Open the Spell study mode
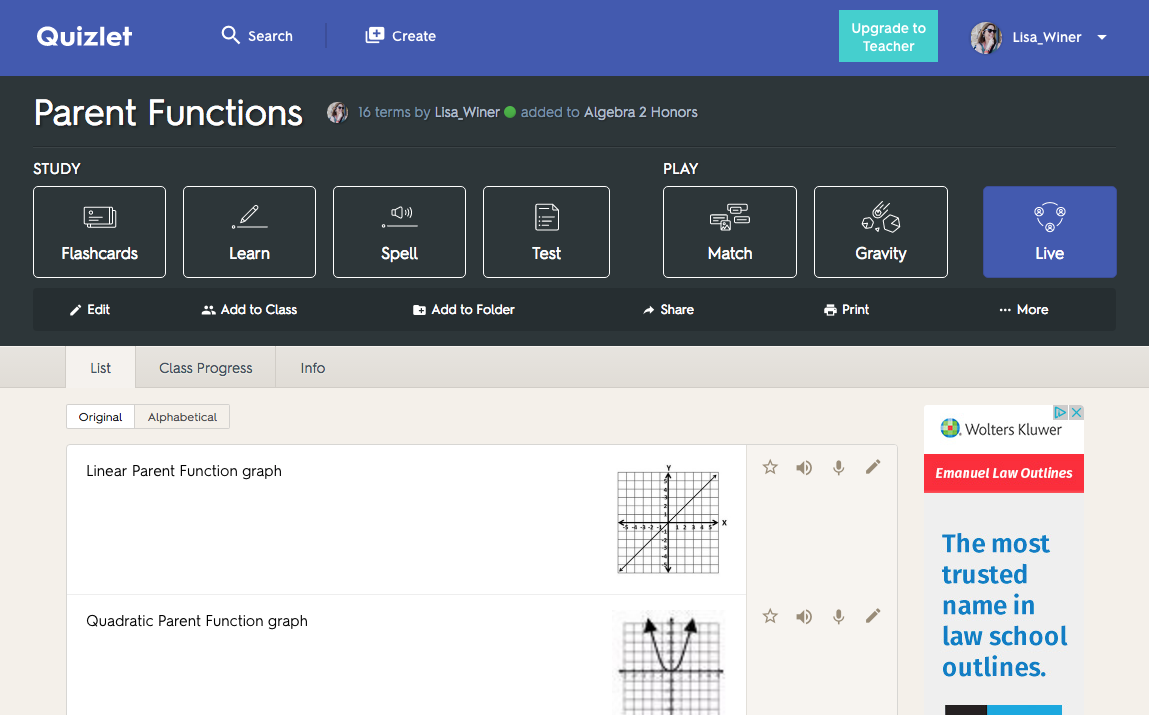1149x715 pixels. click(399, 232)
